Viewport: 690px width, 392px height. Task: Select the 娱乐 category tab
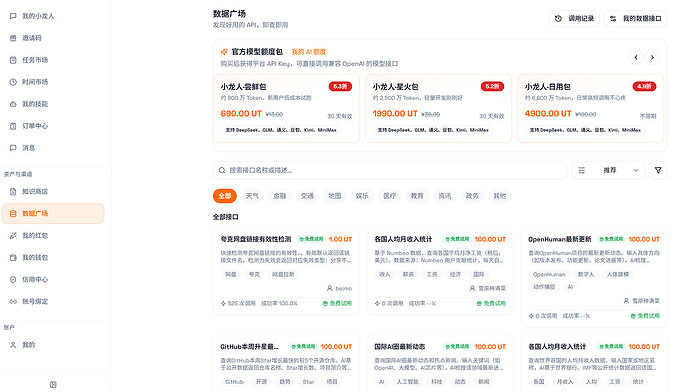tap(362, 196)
